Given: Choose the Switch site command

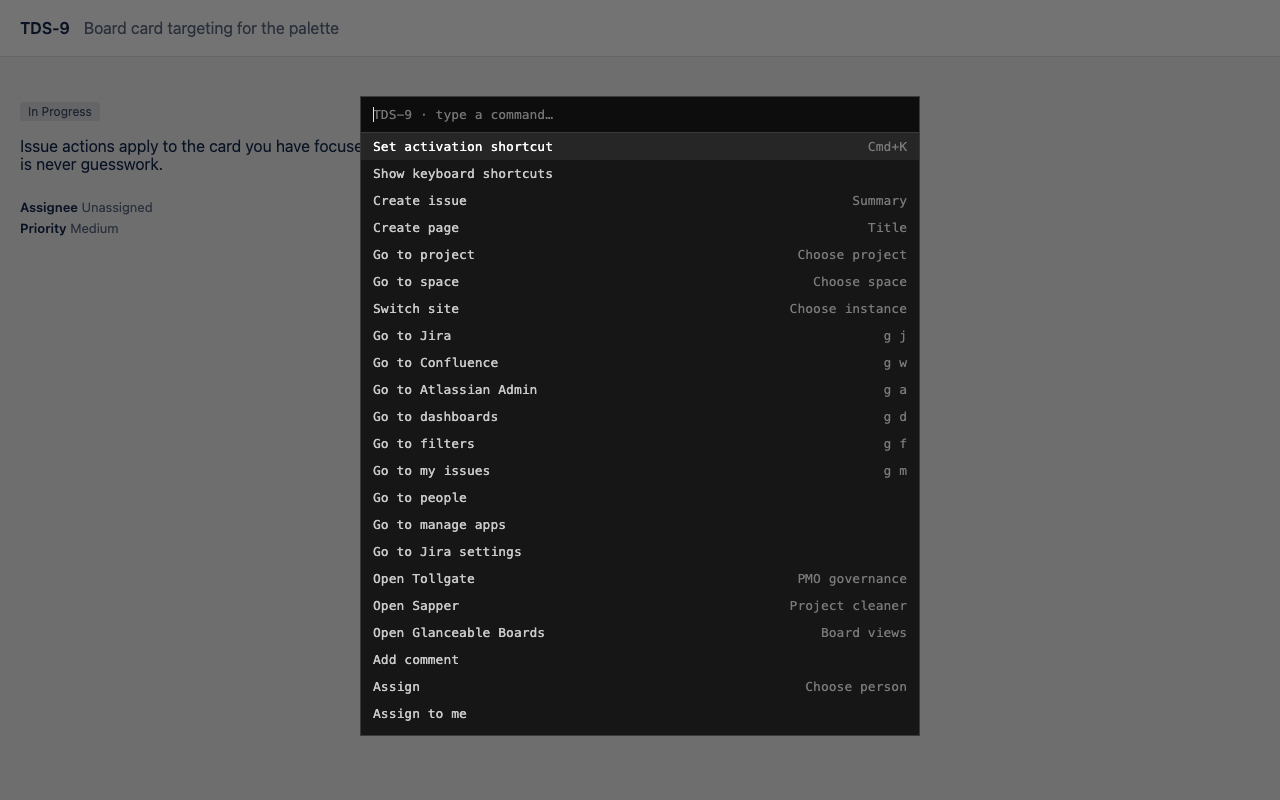Looking at the screenshot, I should pos(640,309).
